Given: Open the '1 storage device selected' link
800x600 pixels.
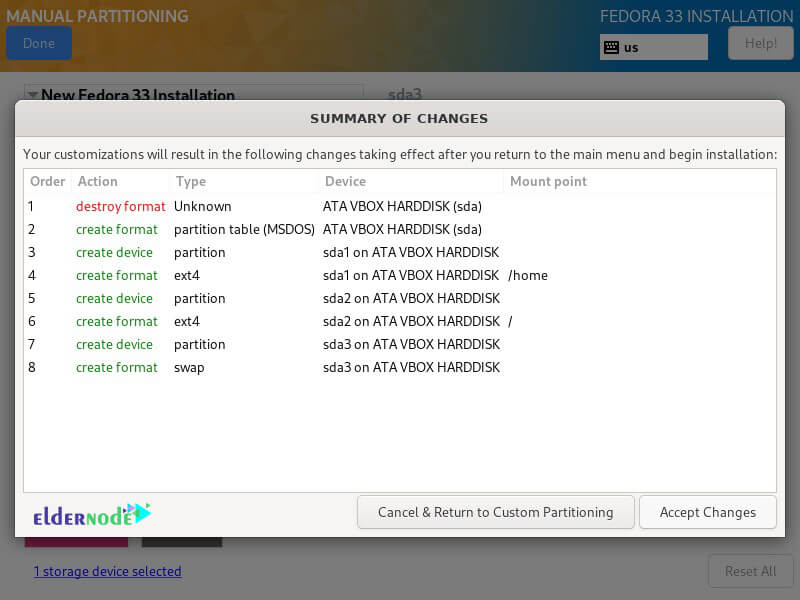Looking at the screenshot, I should [x=107, y=571].
